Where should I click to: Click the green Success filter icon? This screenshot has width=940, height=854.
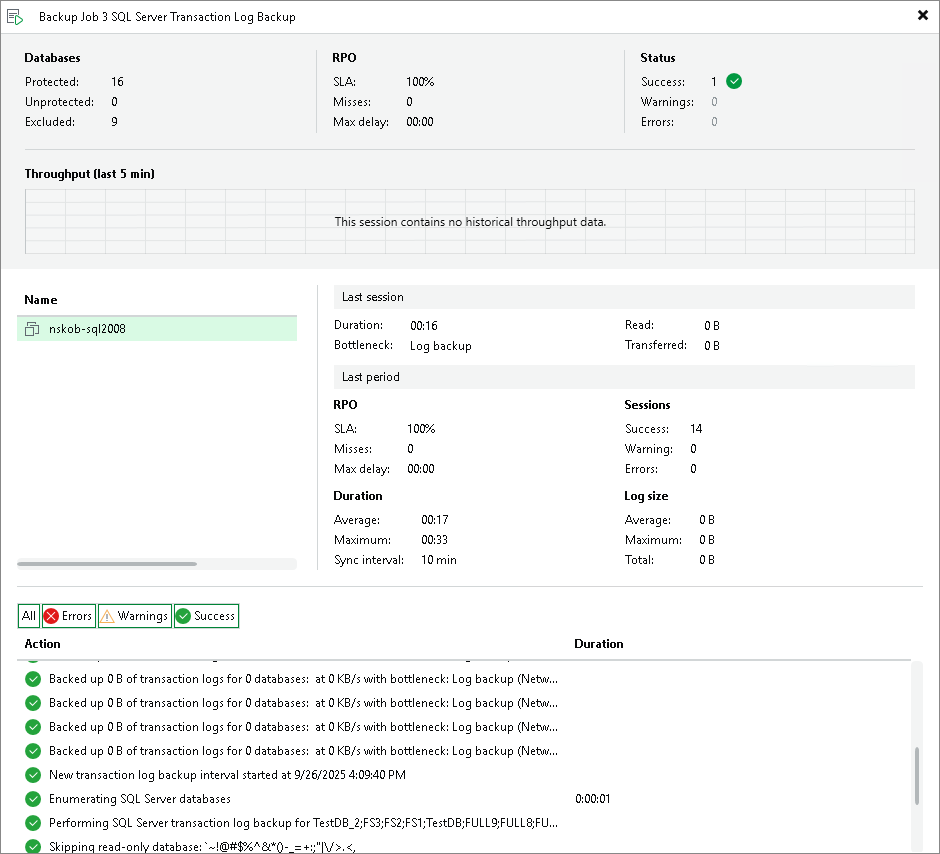click(183, 616)
